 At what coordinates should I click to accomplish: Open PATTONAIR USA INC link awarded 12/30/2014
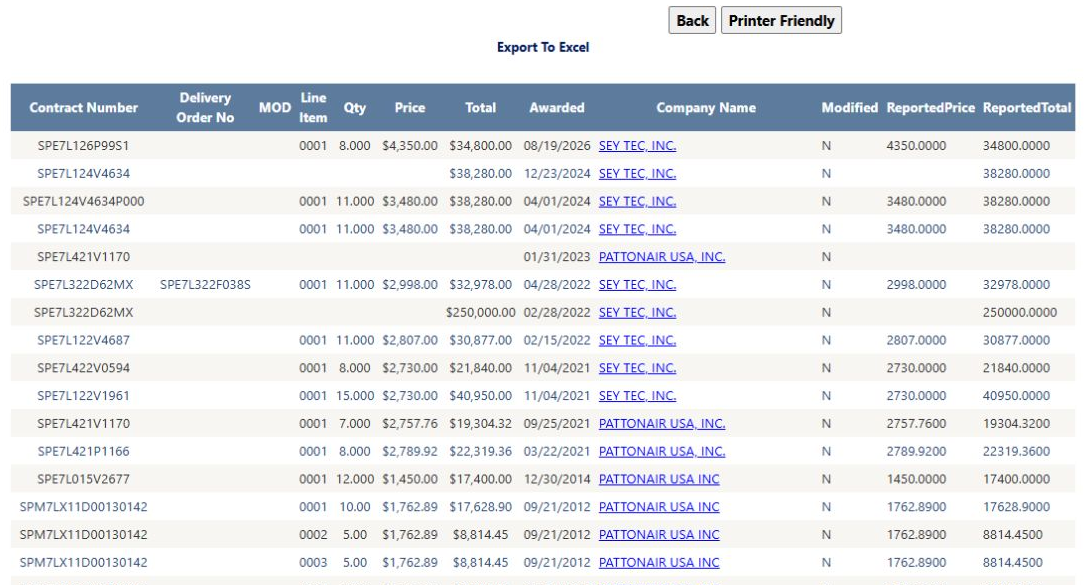tap(659, 479)
